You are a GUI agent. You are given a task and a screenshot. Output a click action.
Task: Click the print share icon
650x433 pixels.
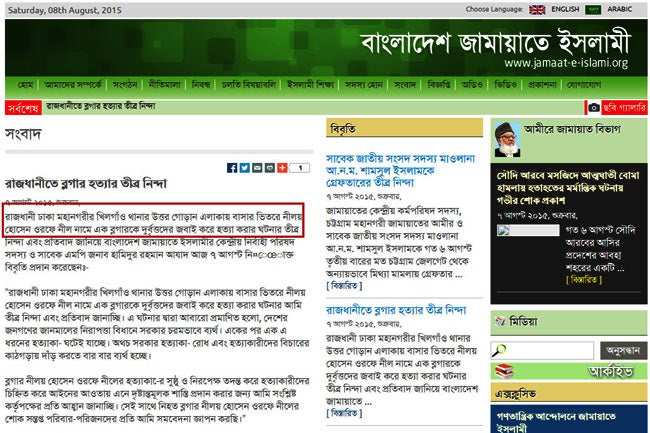pos(270,168)
